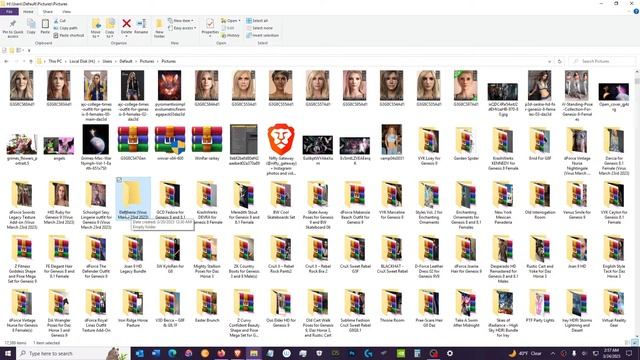
Task: Click Select none in the ribbon
Action: [x=259, y=28]
